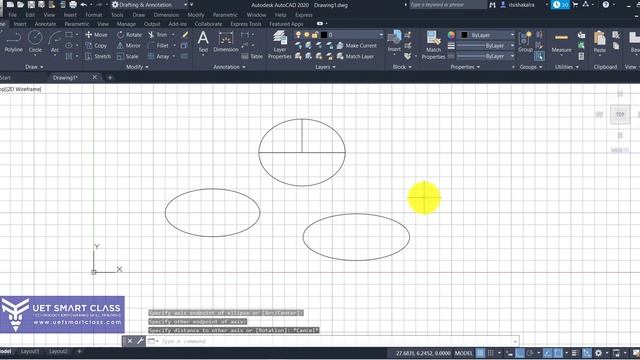Click Match Properties tool
The height and width of the screenshot is (360, 640).
tap(433, 45)
